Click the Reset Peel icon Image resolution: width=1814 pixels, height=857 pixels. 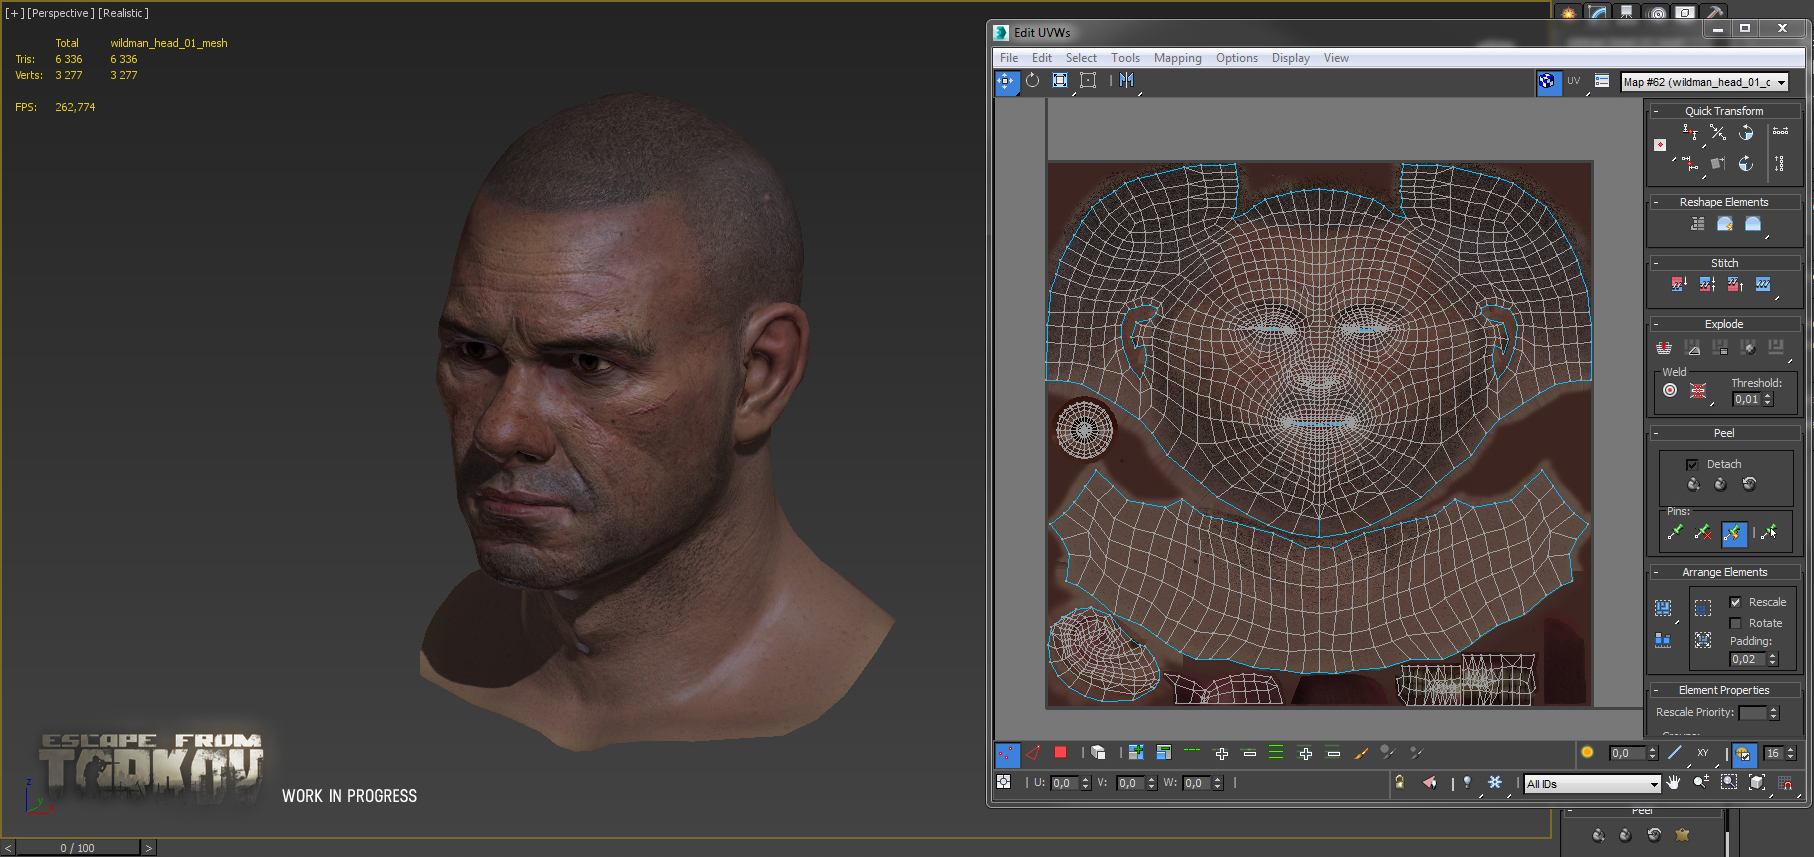tap(1749, 484)
